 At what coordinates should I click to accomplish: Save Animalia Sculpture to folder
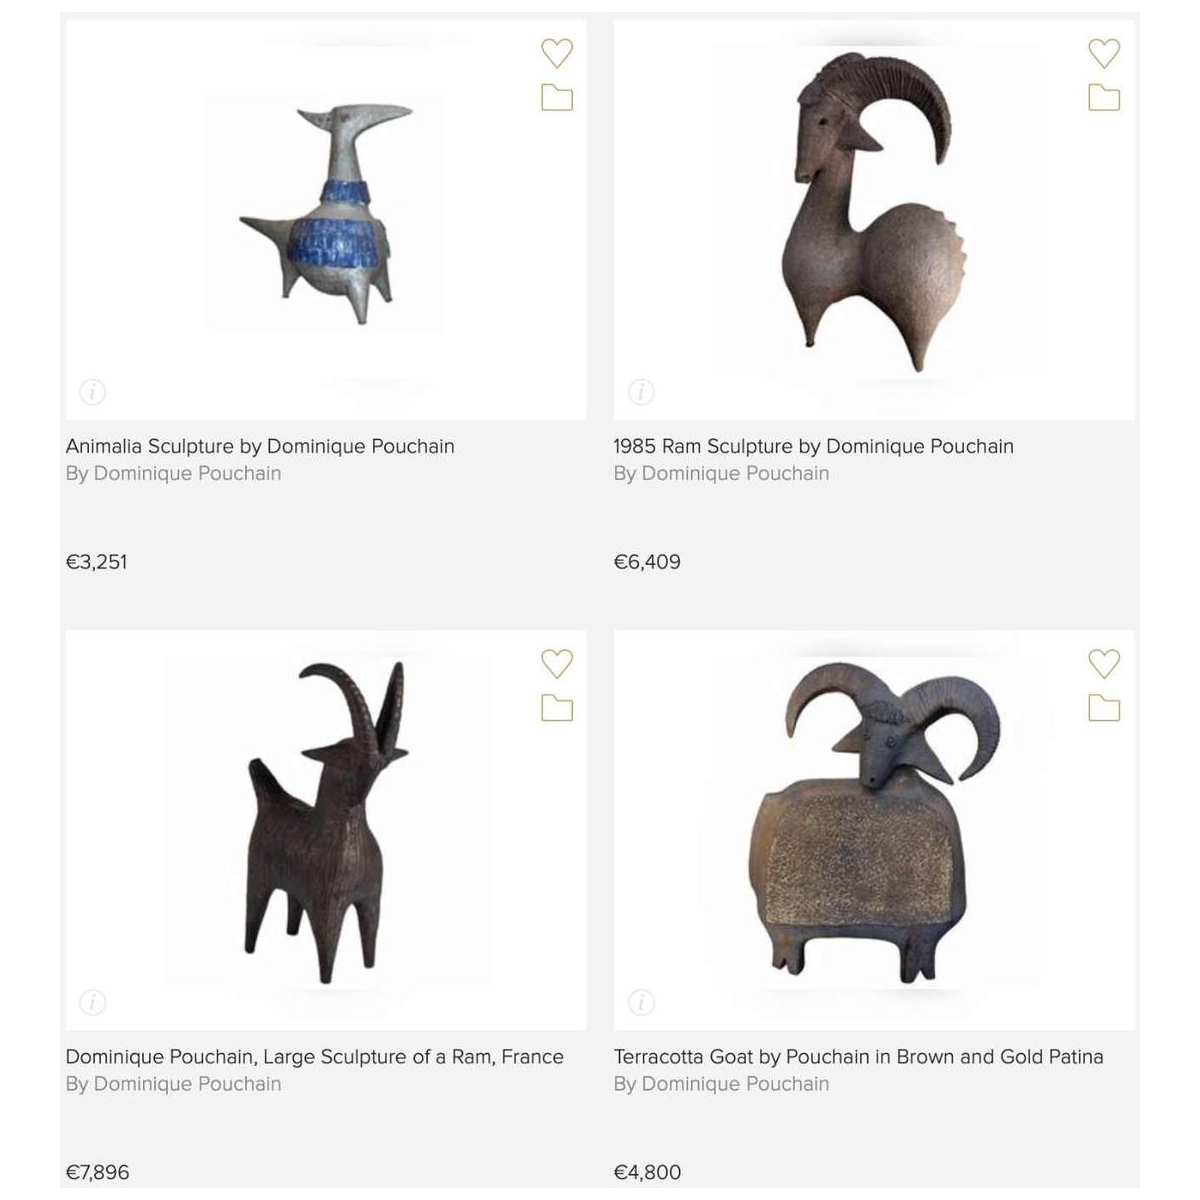pyautogui.click(x=557, y=98)
